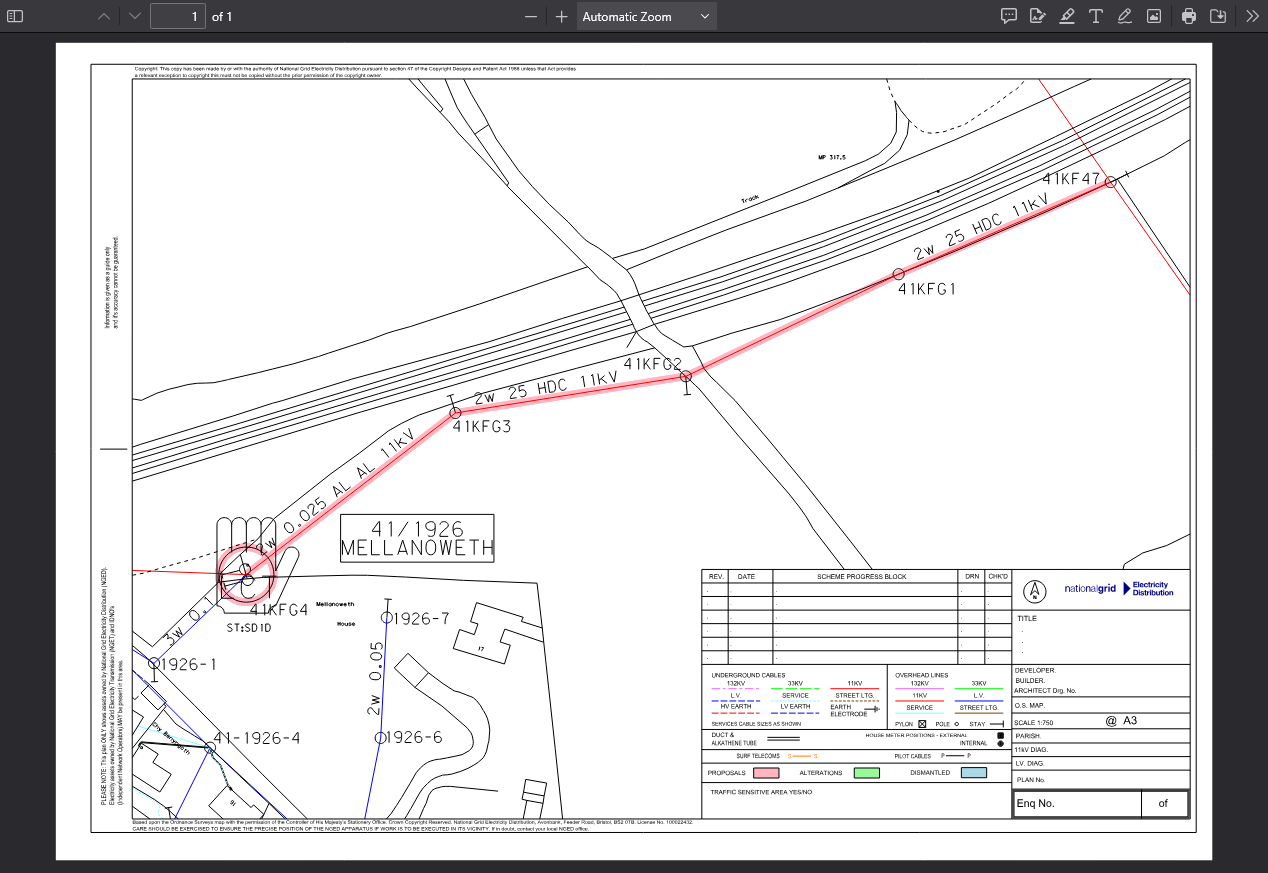The height and width of the screenshot is (873, 1268).
Task: Save the PDF with the download icon
Action: (x=1218, y=16)
